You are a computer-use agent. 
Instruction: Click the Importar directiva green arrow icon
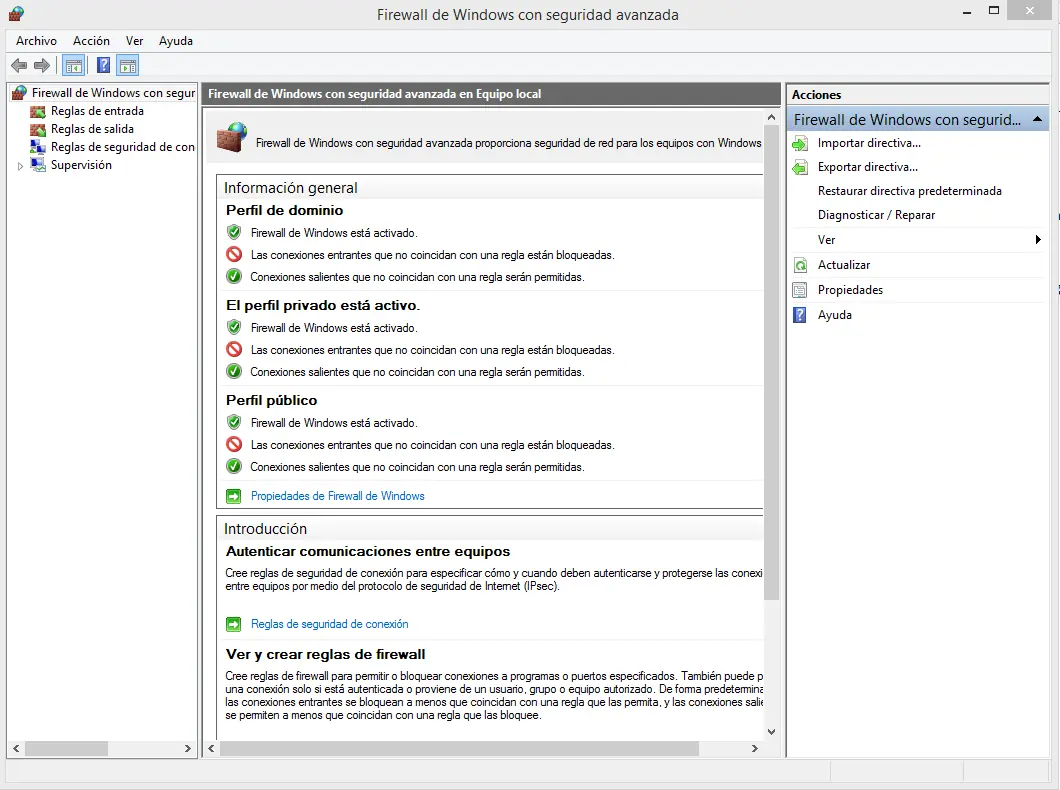coord(800,143)
